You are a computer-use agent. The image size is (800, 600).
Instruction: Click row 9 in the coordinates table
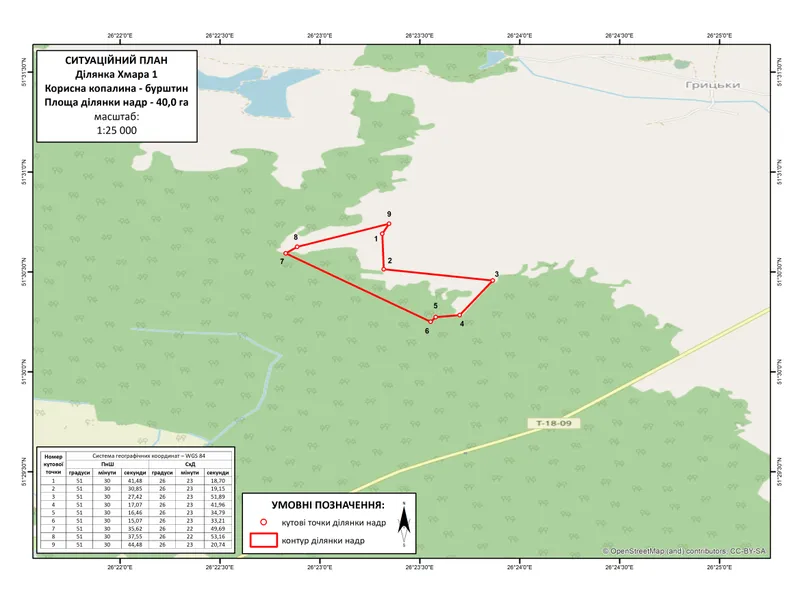click(136, 545)
